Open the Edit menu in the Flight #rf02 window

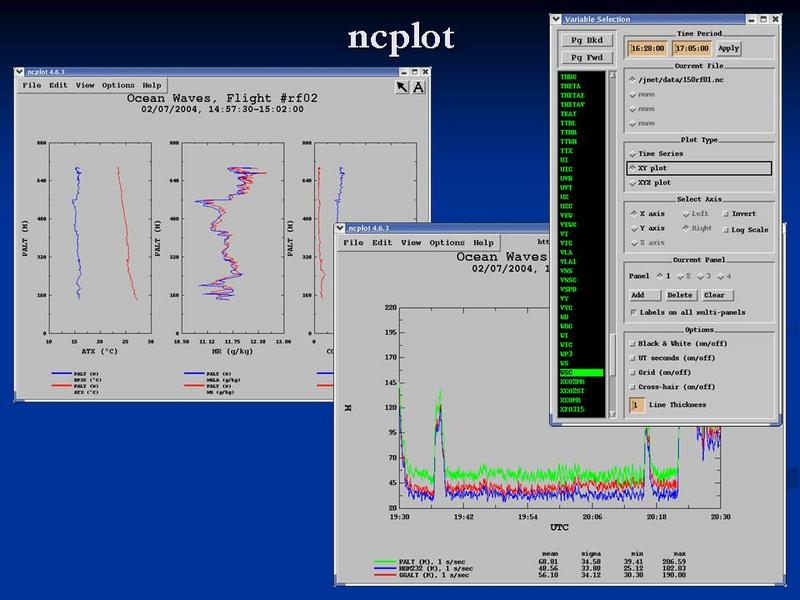[x=58, y=85]
